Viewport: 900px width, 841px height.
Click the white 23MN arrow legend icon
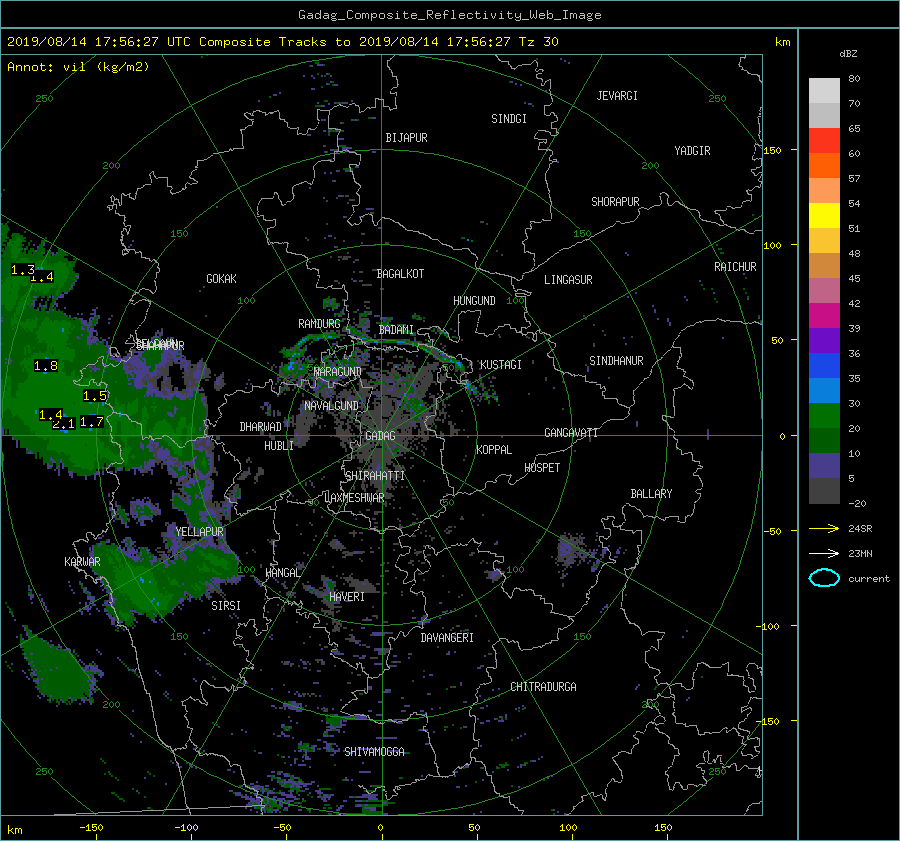click(824, 553)
